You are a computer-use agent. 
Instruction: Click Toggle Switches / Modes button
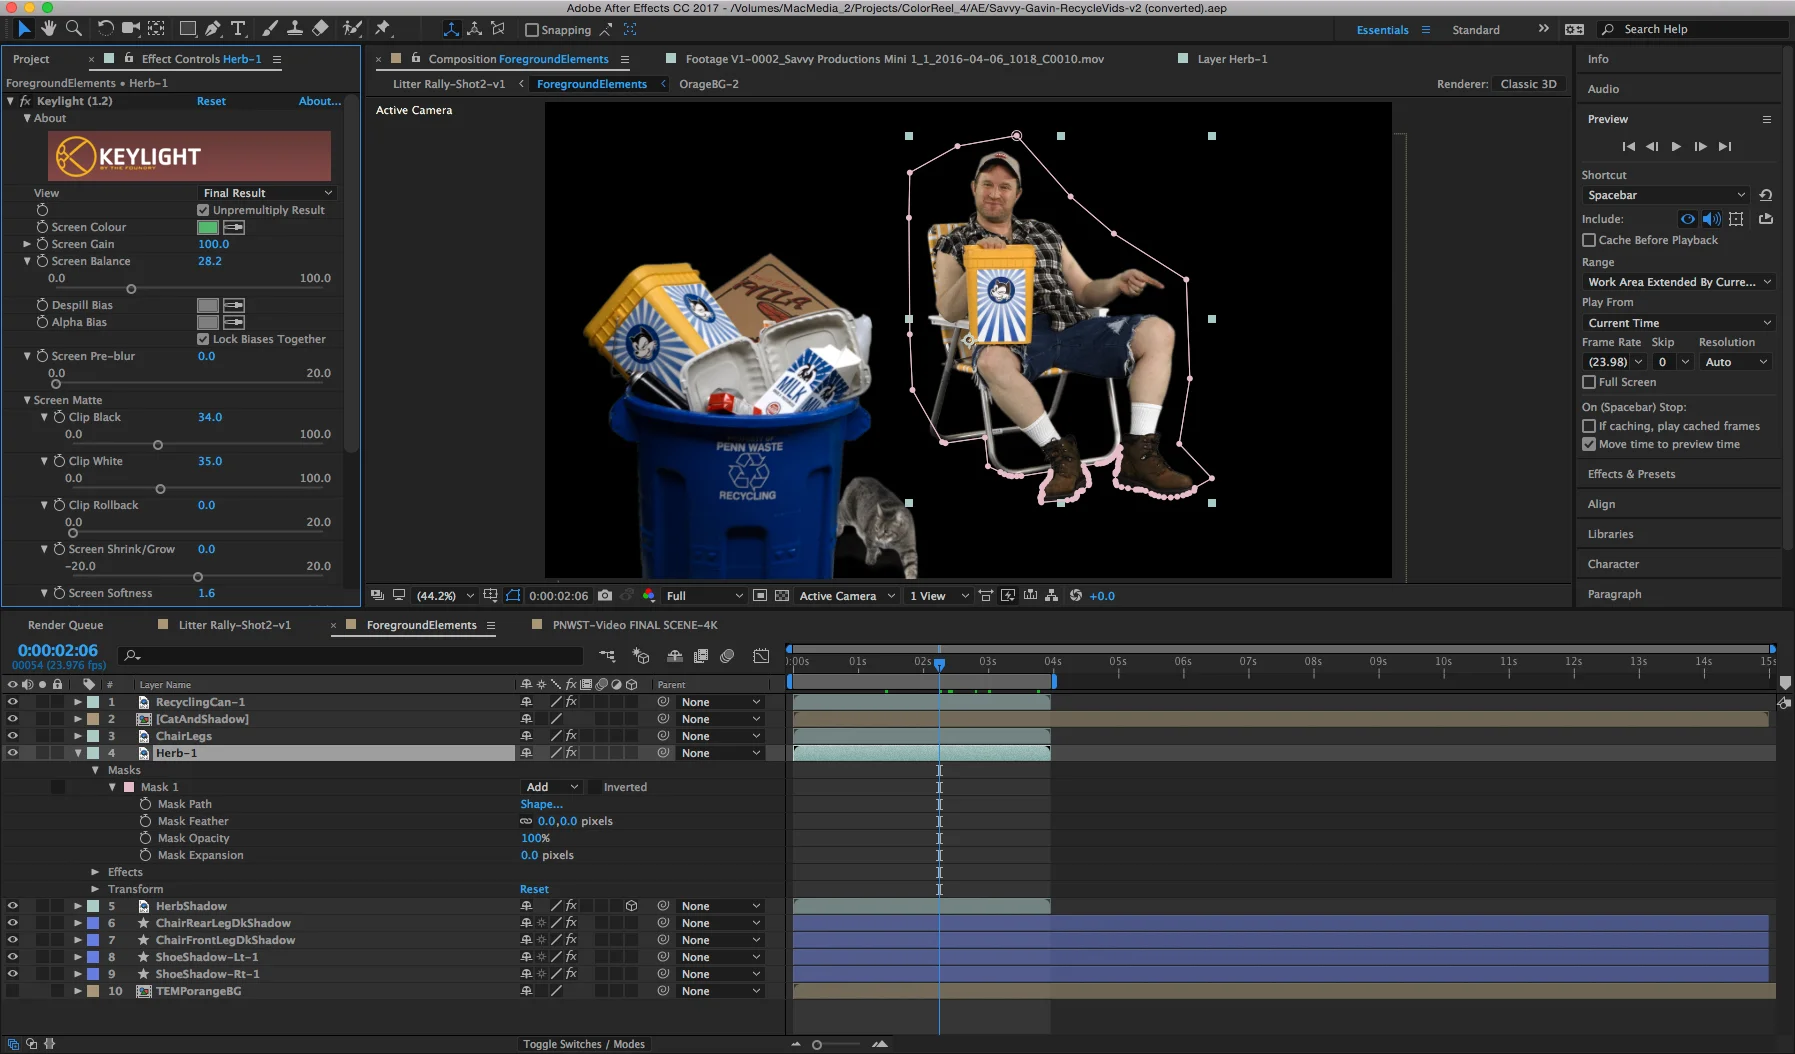(x=583, y=1044)
